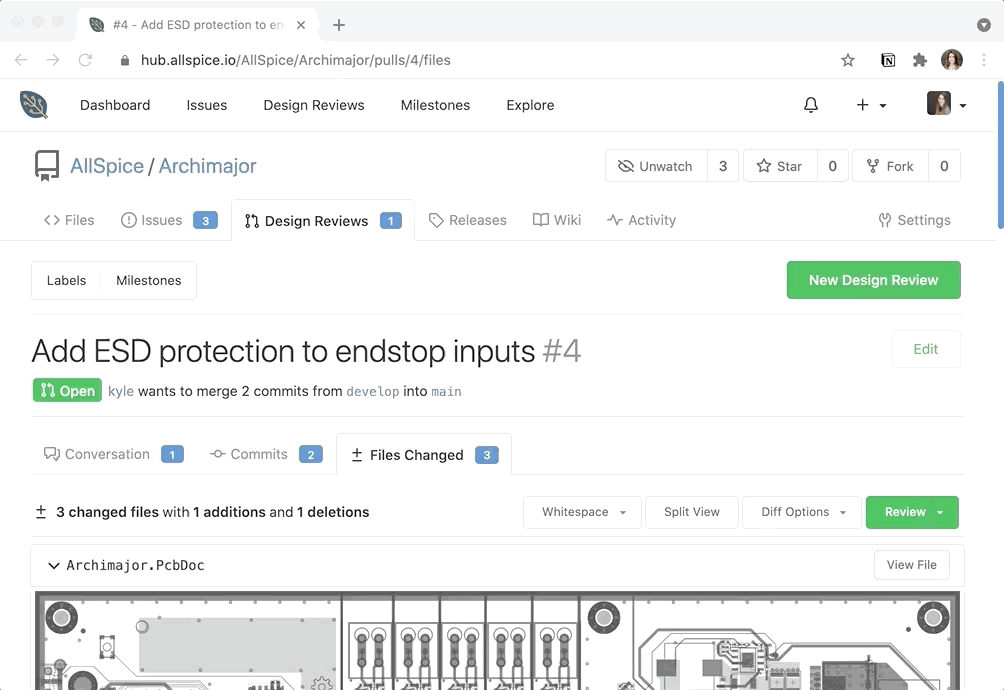Viewport: 1004px width, 690px height.
Task: Open kyle's user profile link
Action: tap(121, 391)
